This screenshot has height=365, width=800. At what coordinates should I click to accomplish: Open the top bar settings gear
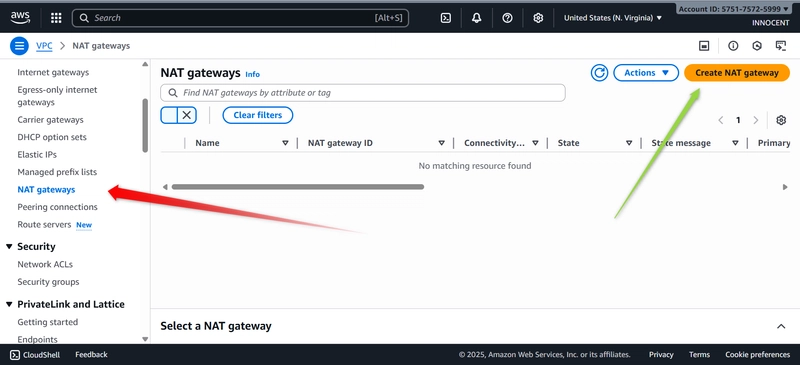(x=538, y=18)
